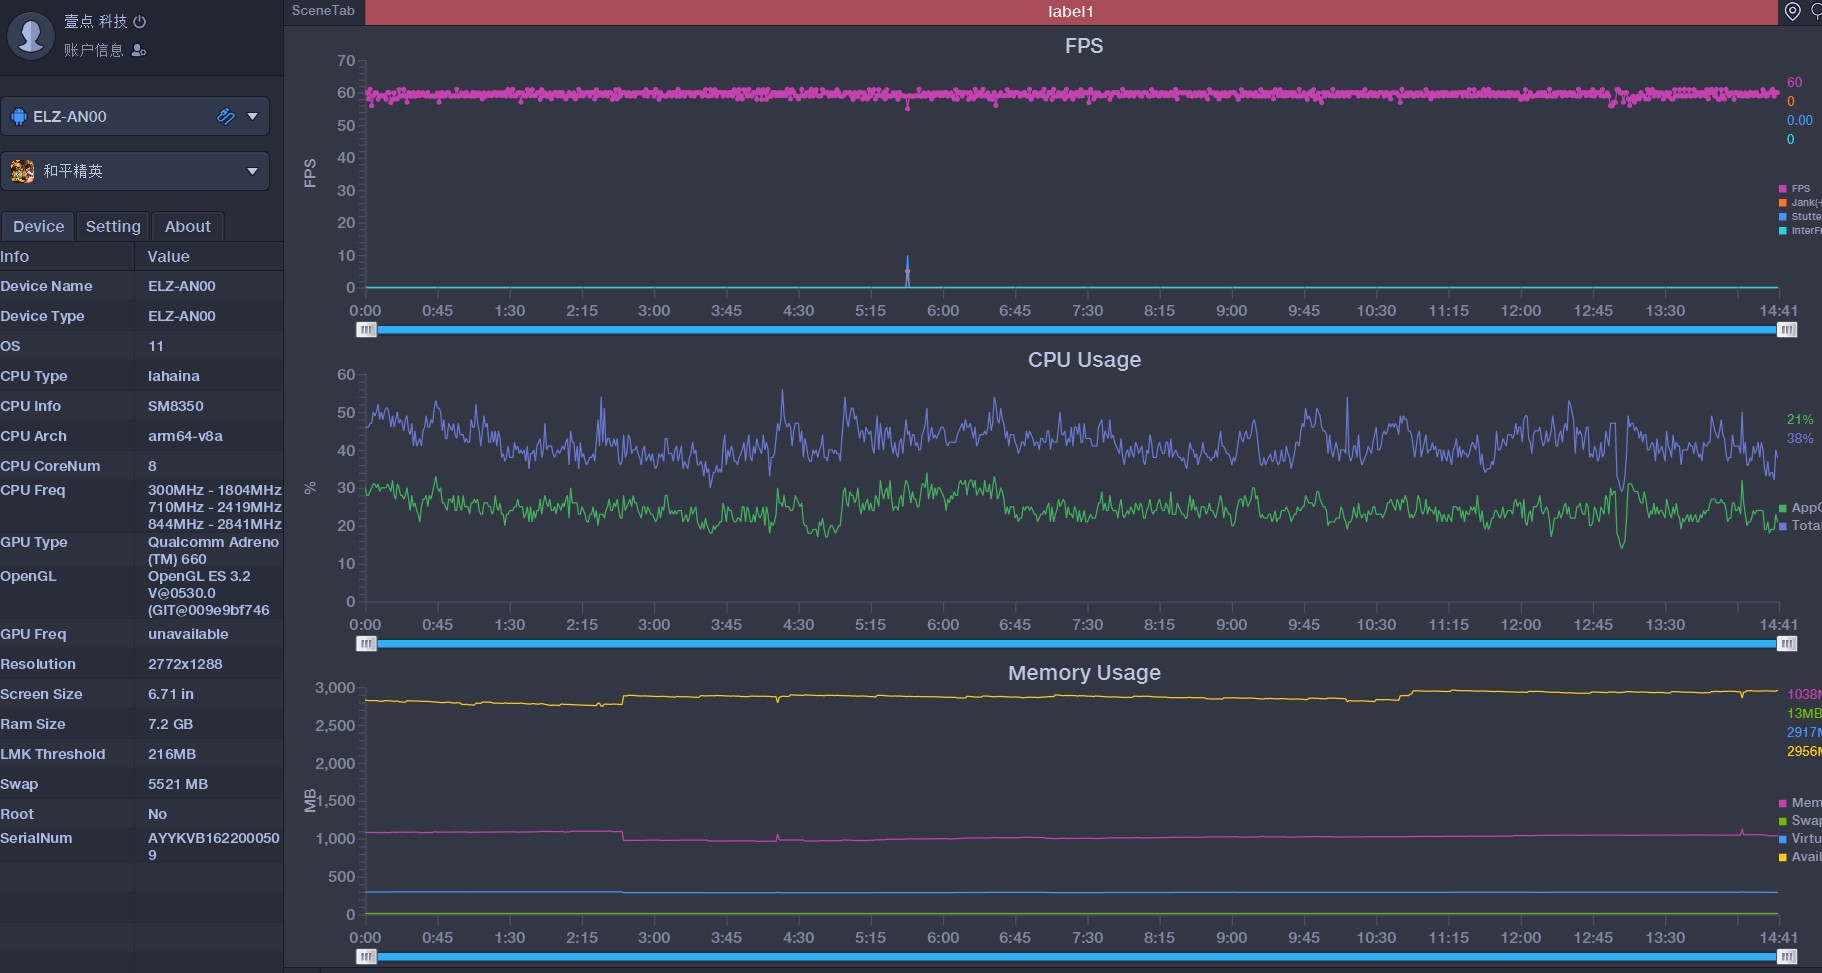
Task: Click the Value column header
Action: pos(209,256)
